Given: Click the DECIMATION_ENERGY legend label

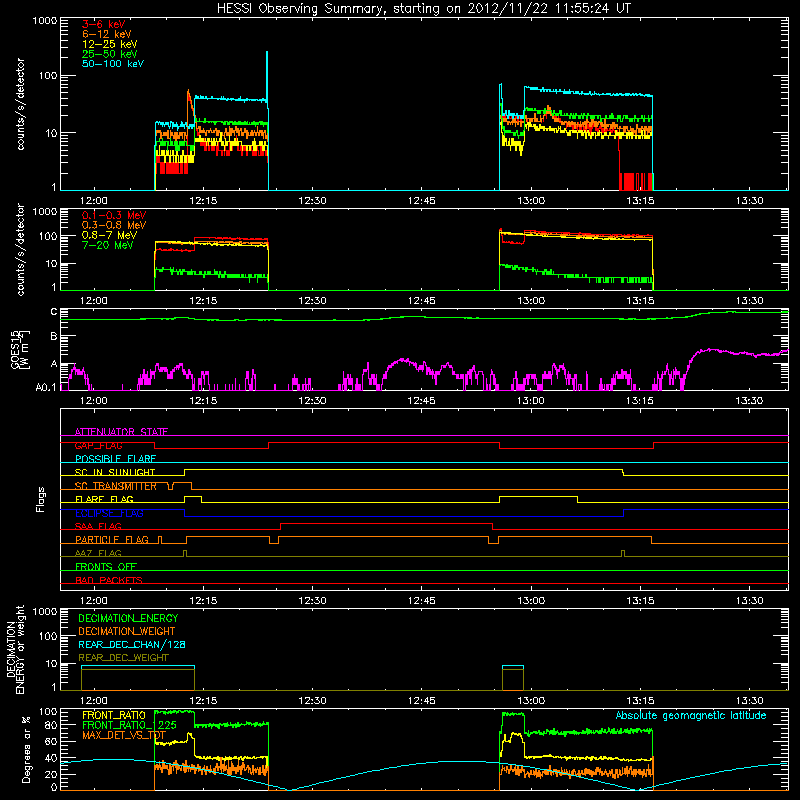Looking at the screenshot, I should click(128, 618).
